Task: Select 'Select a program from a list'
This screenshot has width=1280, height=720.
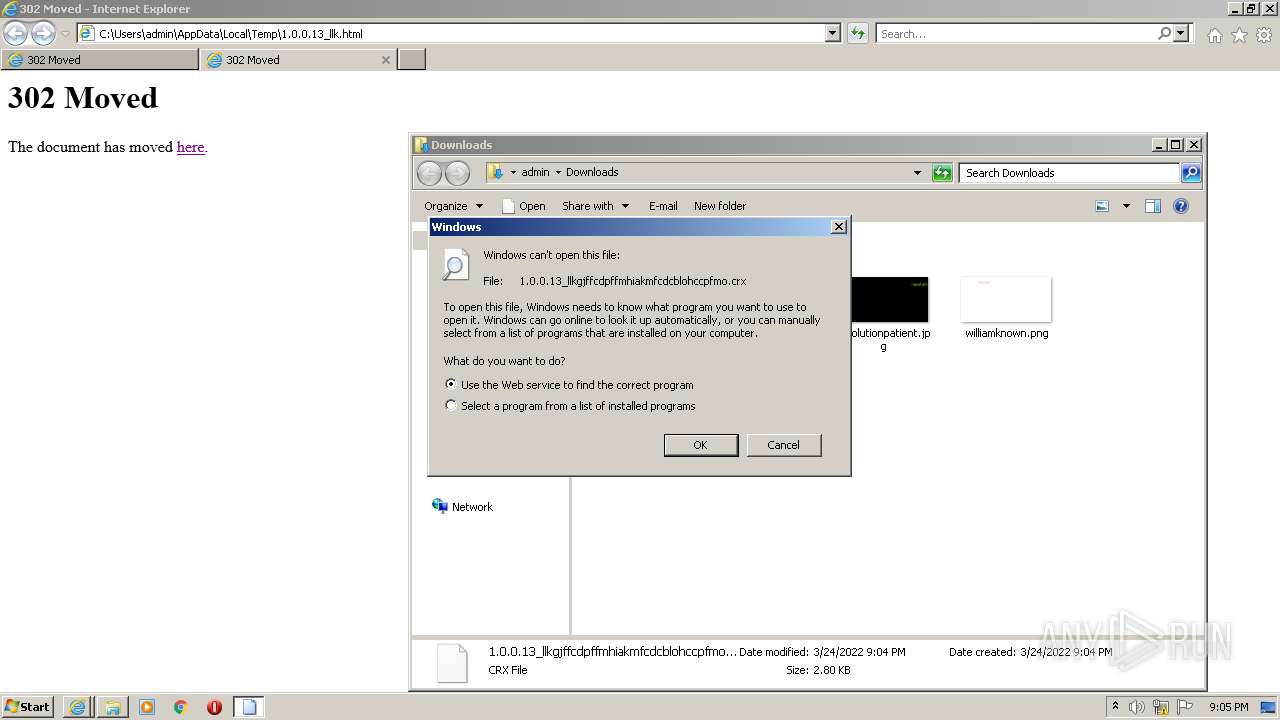Action: 570,406
